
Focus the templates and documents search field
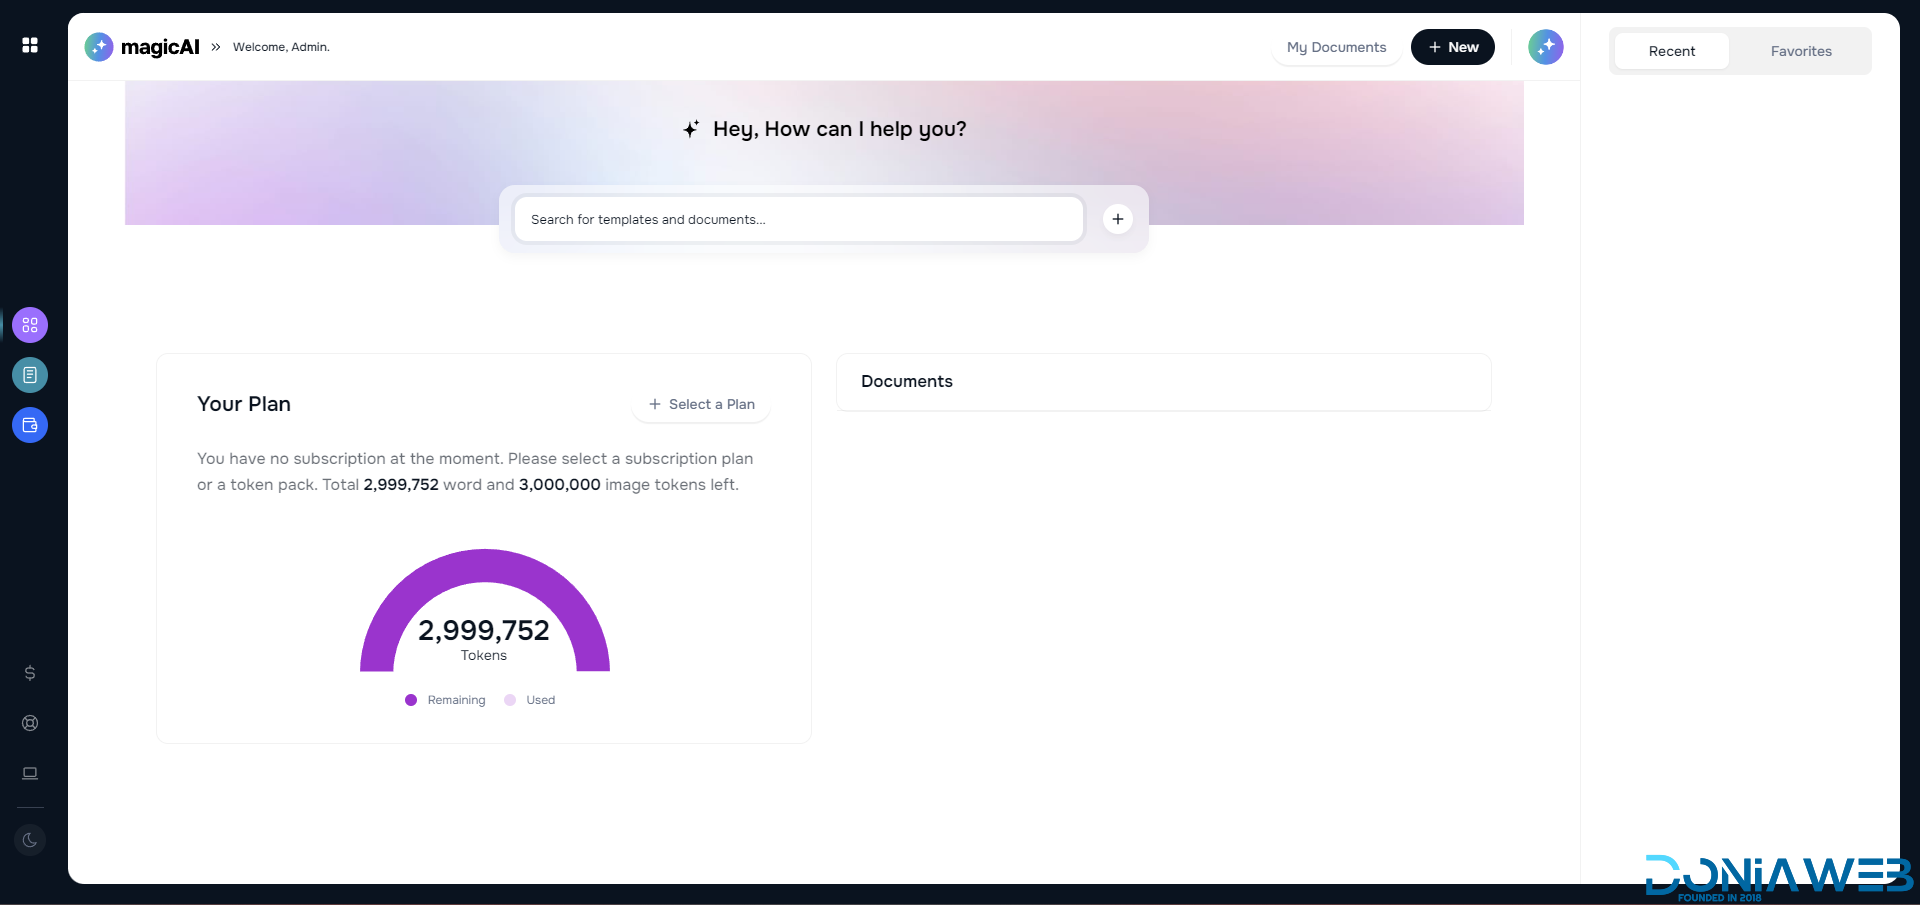[x=798, y=219]
